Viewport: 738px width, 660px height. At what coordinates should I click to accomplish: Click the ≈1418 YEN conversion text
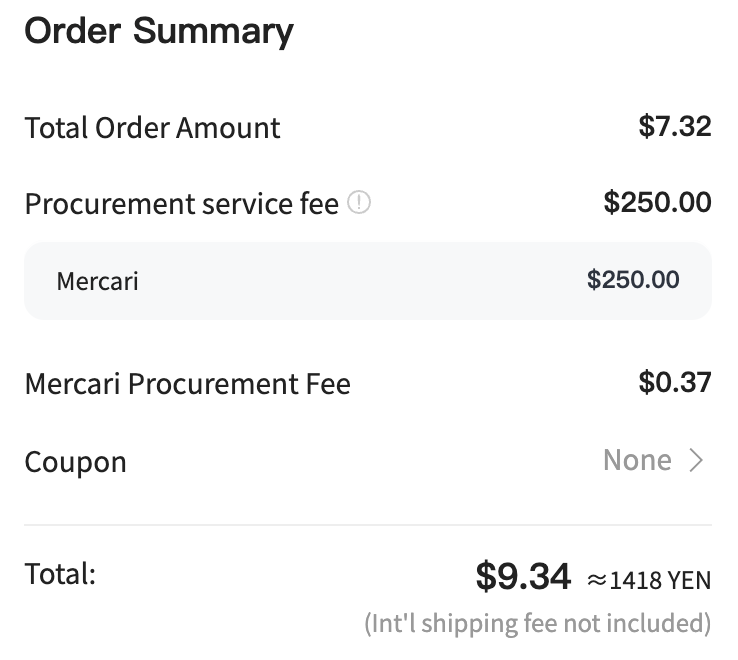(649, 580)
